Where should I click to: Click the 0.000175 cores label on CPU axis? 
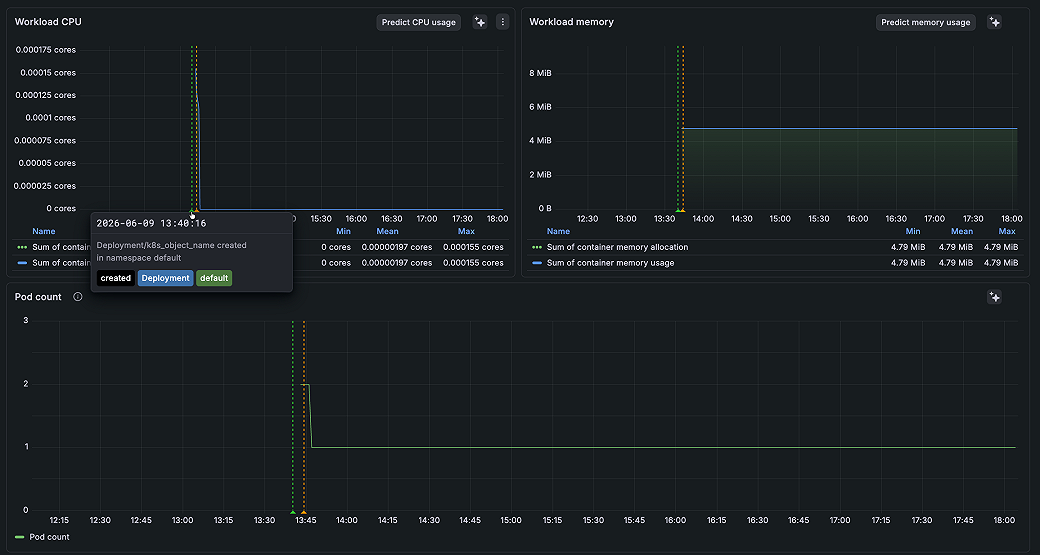pyautogui.click(x=46, y=50)
